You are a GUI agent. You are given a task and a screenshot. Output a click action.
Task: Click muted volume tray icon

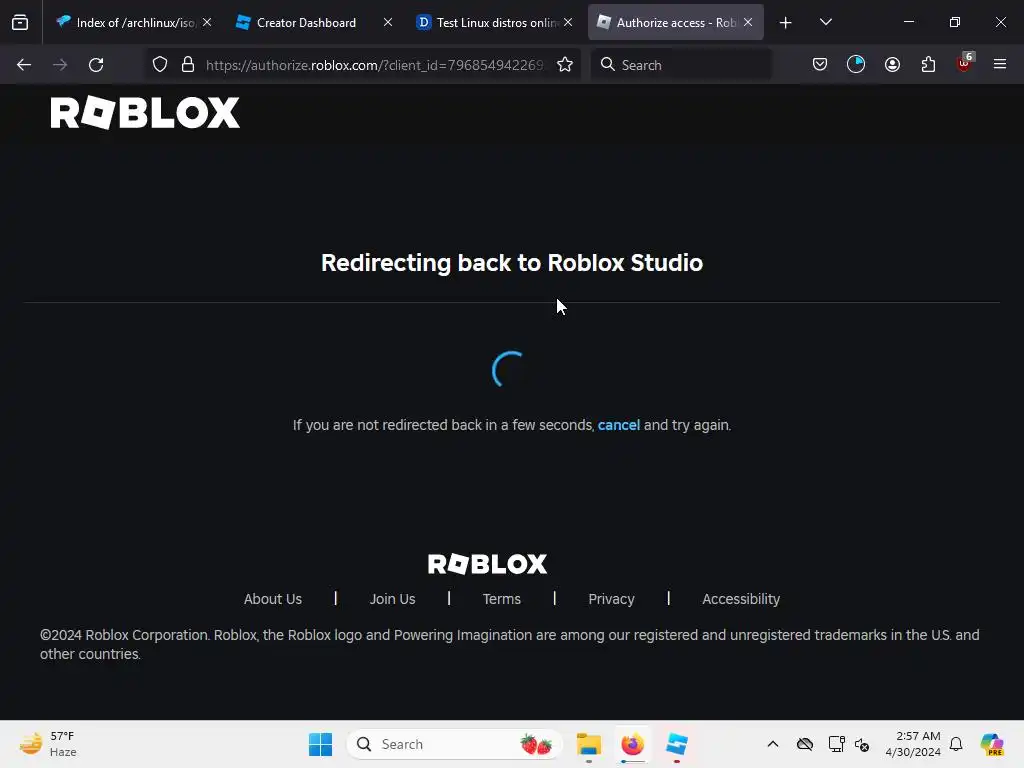(x=862, y=744)
